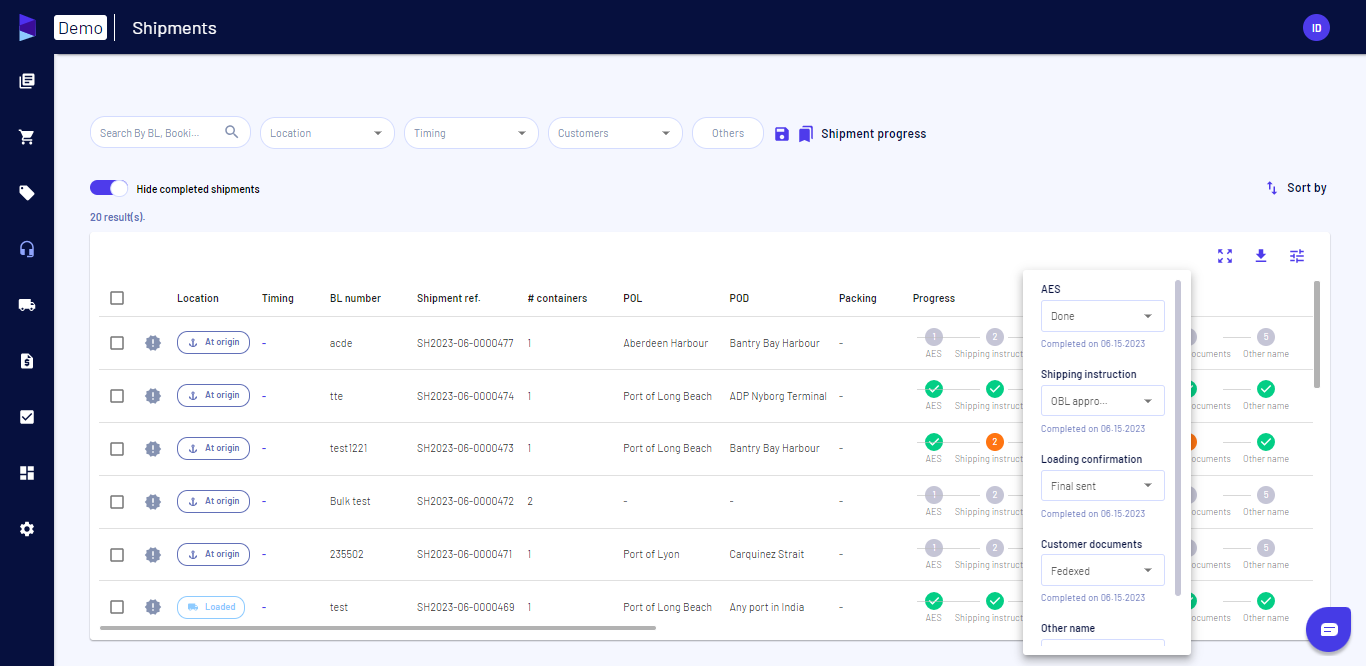Expand table to fullscreen
The height and width of the screenshot is (666, 1366).
coord(1225,256)
